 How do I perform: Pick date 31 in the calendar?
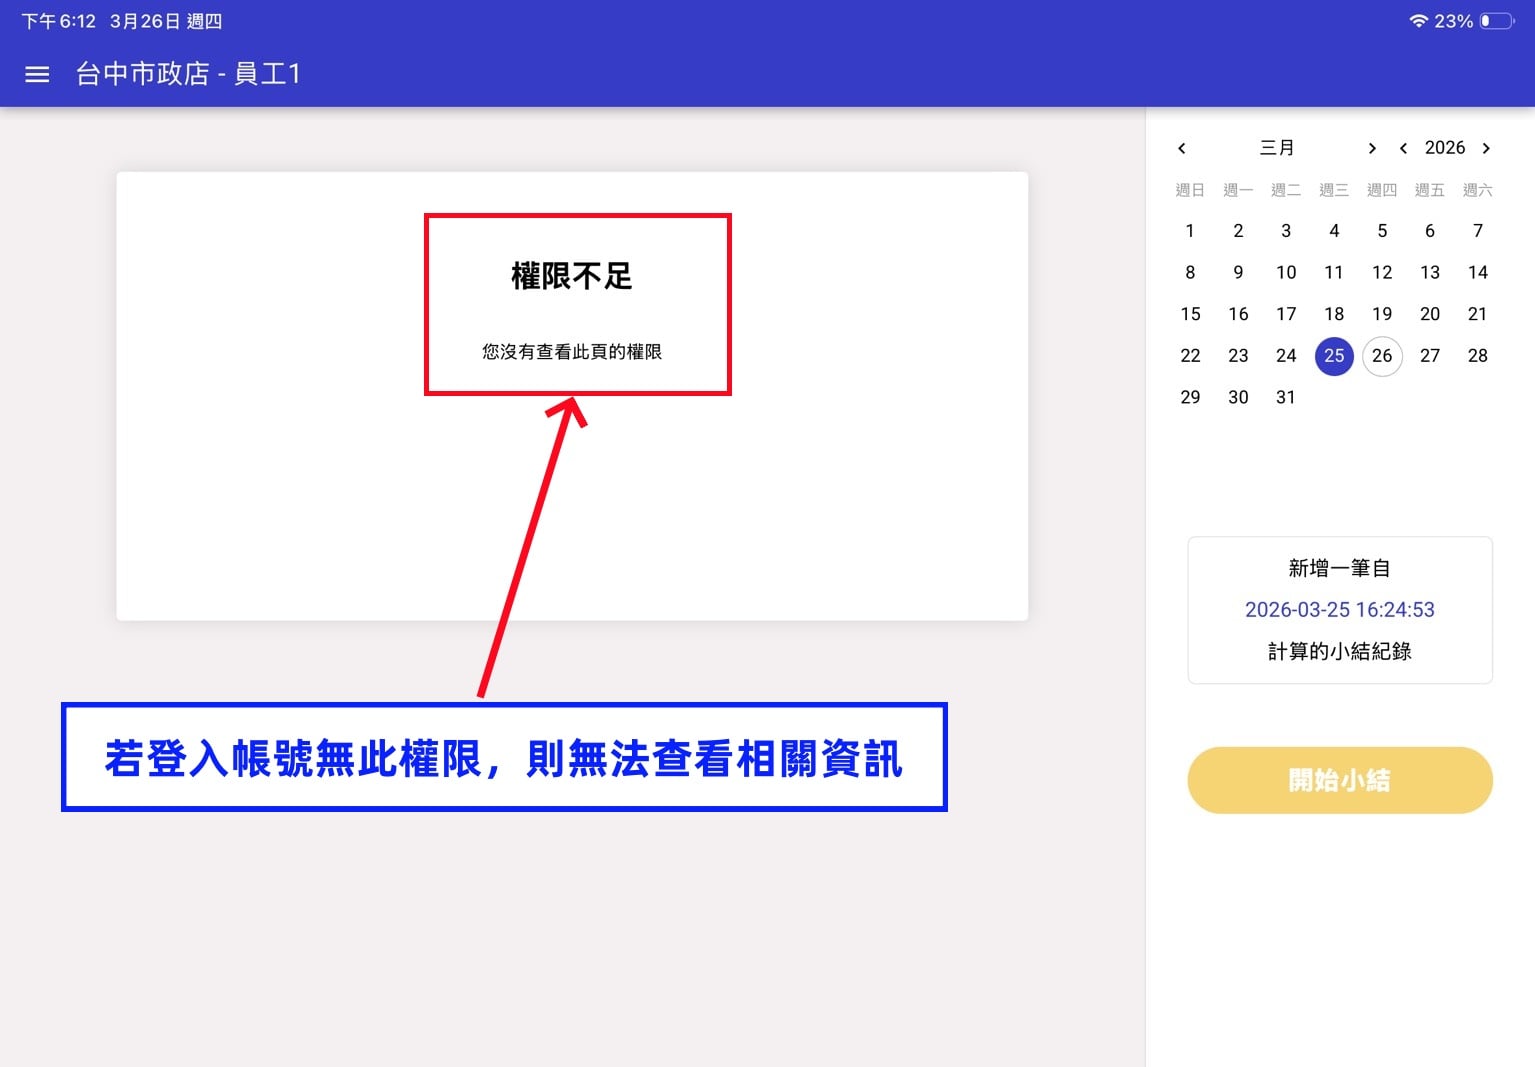(x=1286, y=397)
